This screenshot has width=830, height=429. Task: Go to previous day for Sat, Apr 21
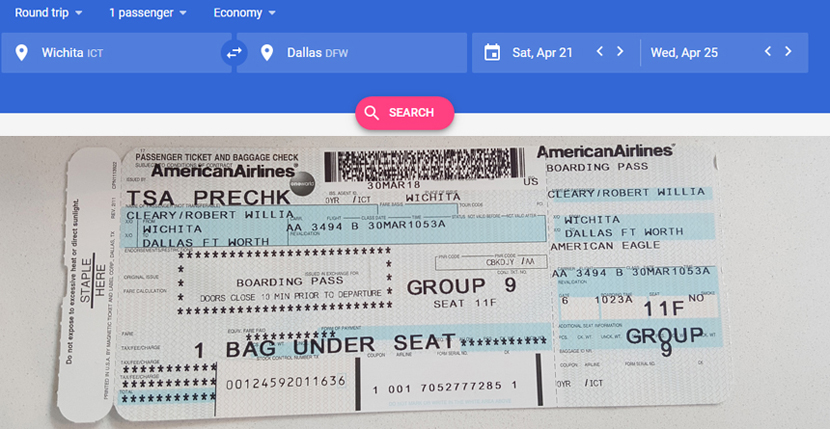click(600, 51)
